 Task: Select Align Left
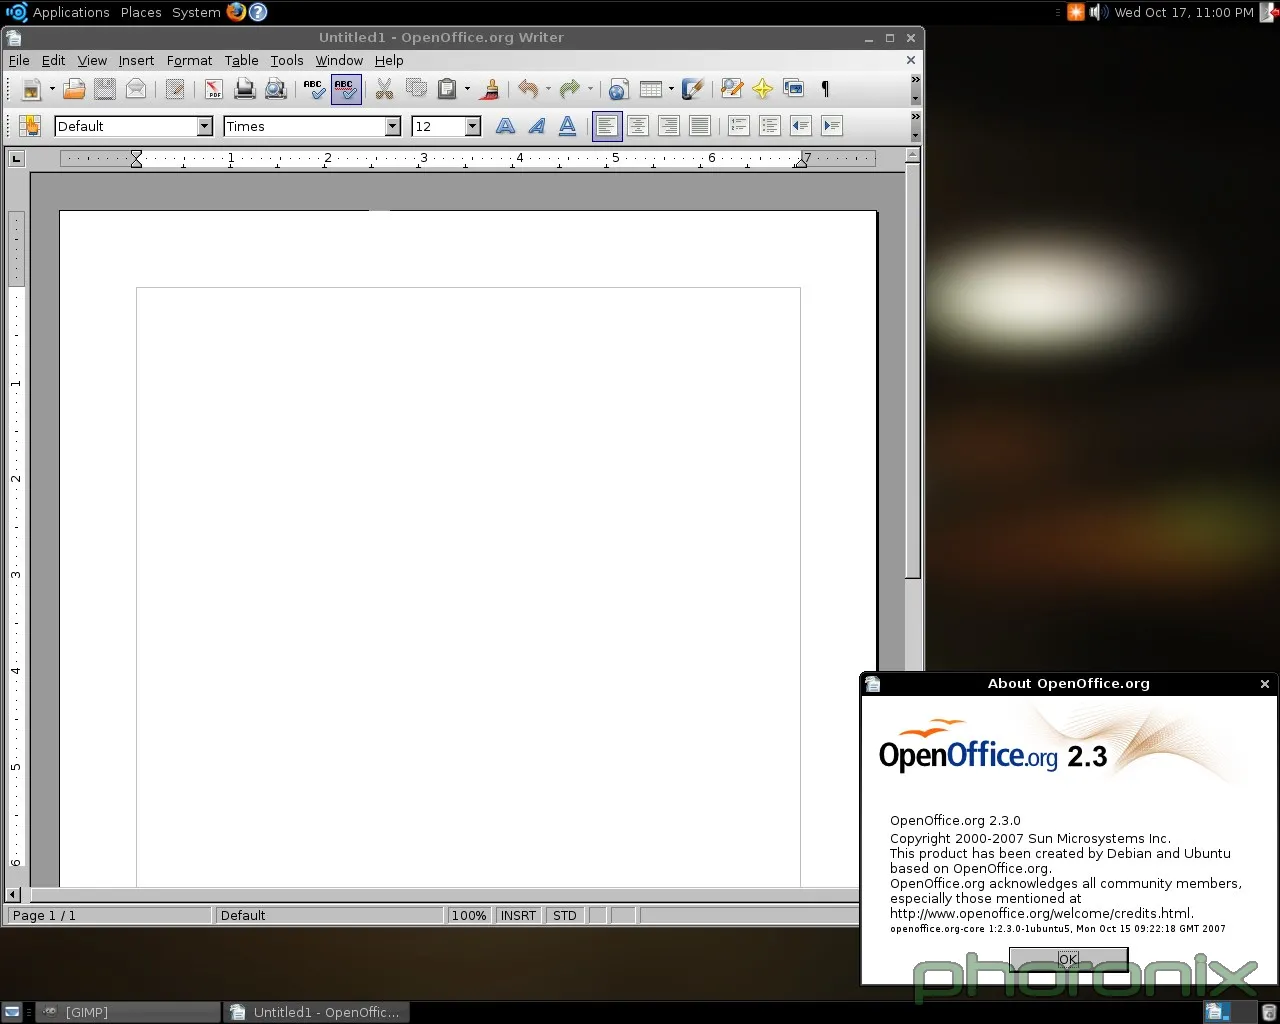coord(607,126)
